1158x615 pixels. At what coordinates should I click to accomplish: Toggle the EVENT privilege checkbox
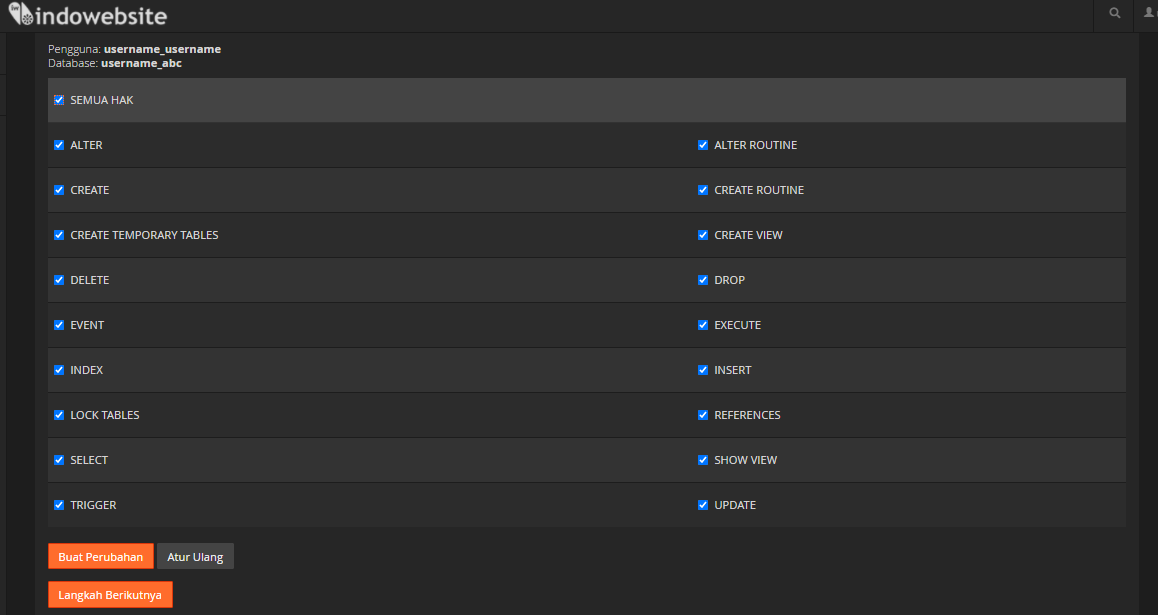pyautogui.click(x=59, y=325)
